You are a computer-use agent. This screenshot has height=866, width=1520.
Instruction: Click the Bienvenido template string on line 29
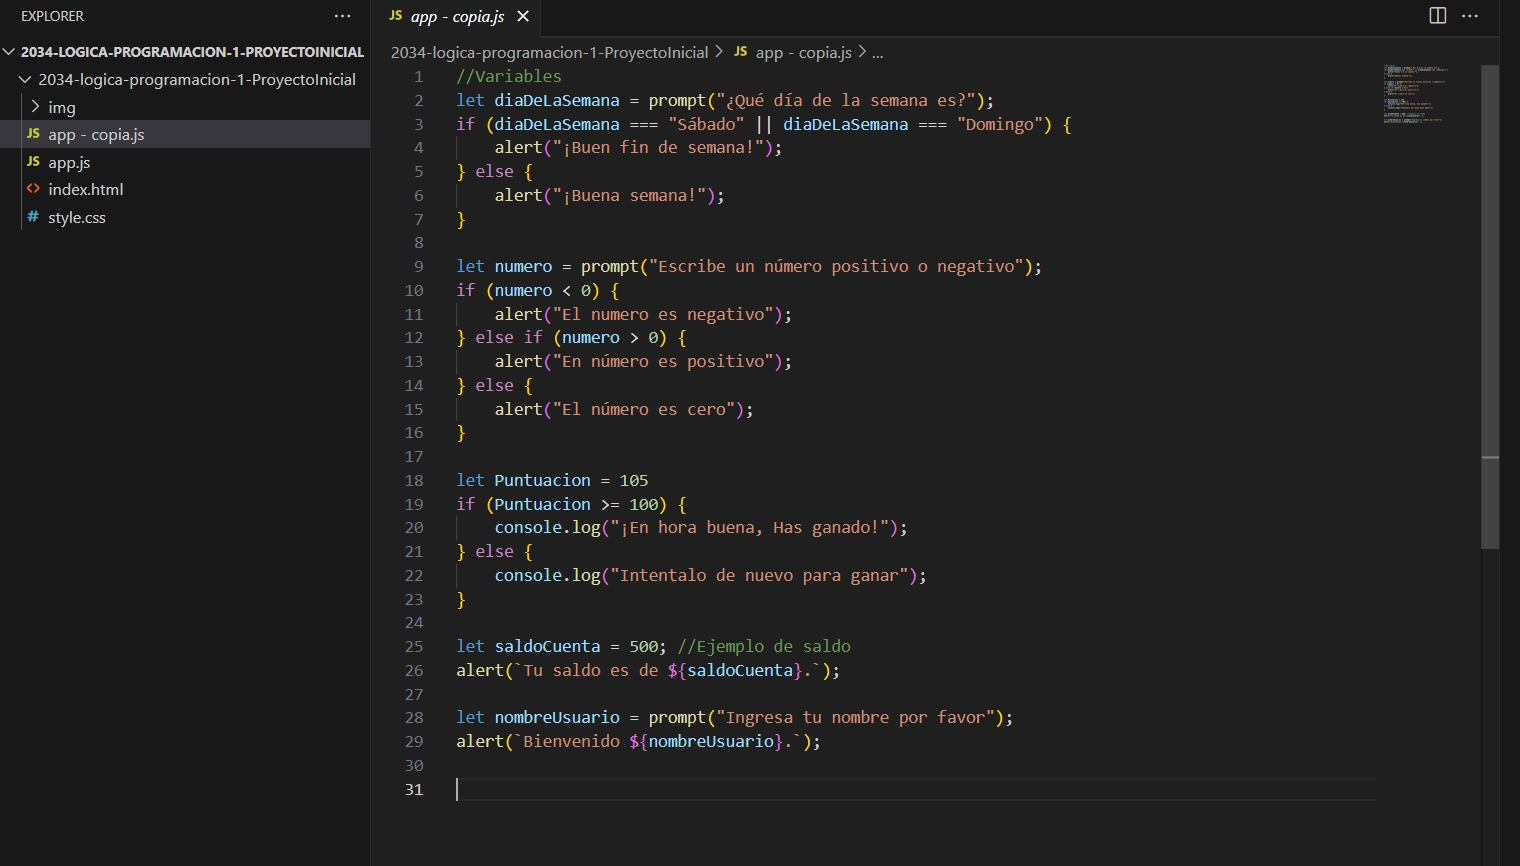pos(658,741)
